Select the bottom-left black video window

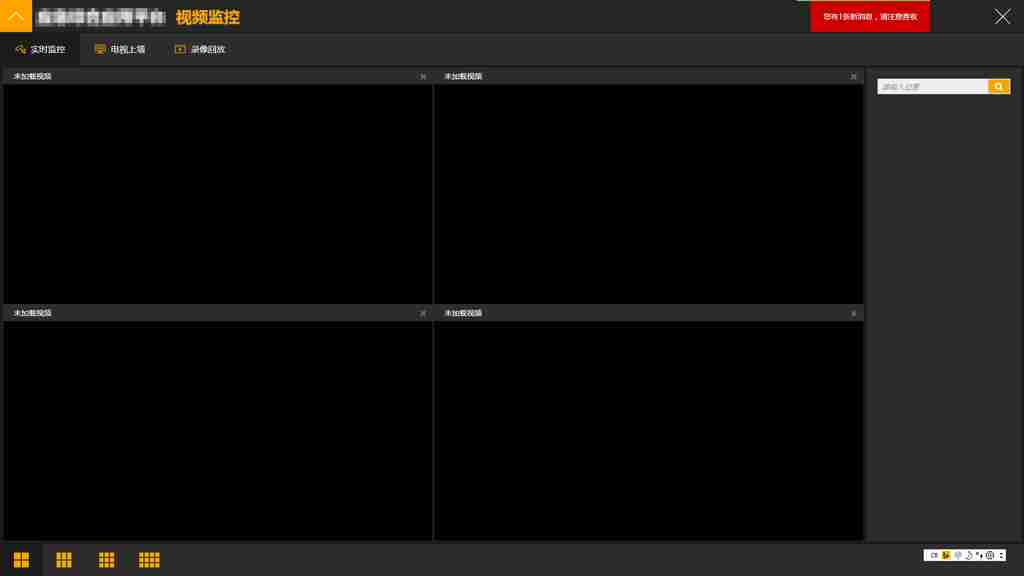point(217,430)
